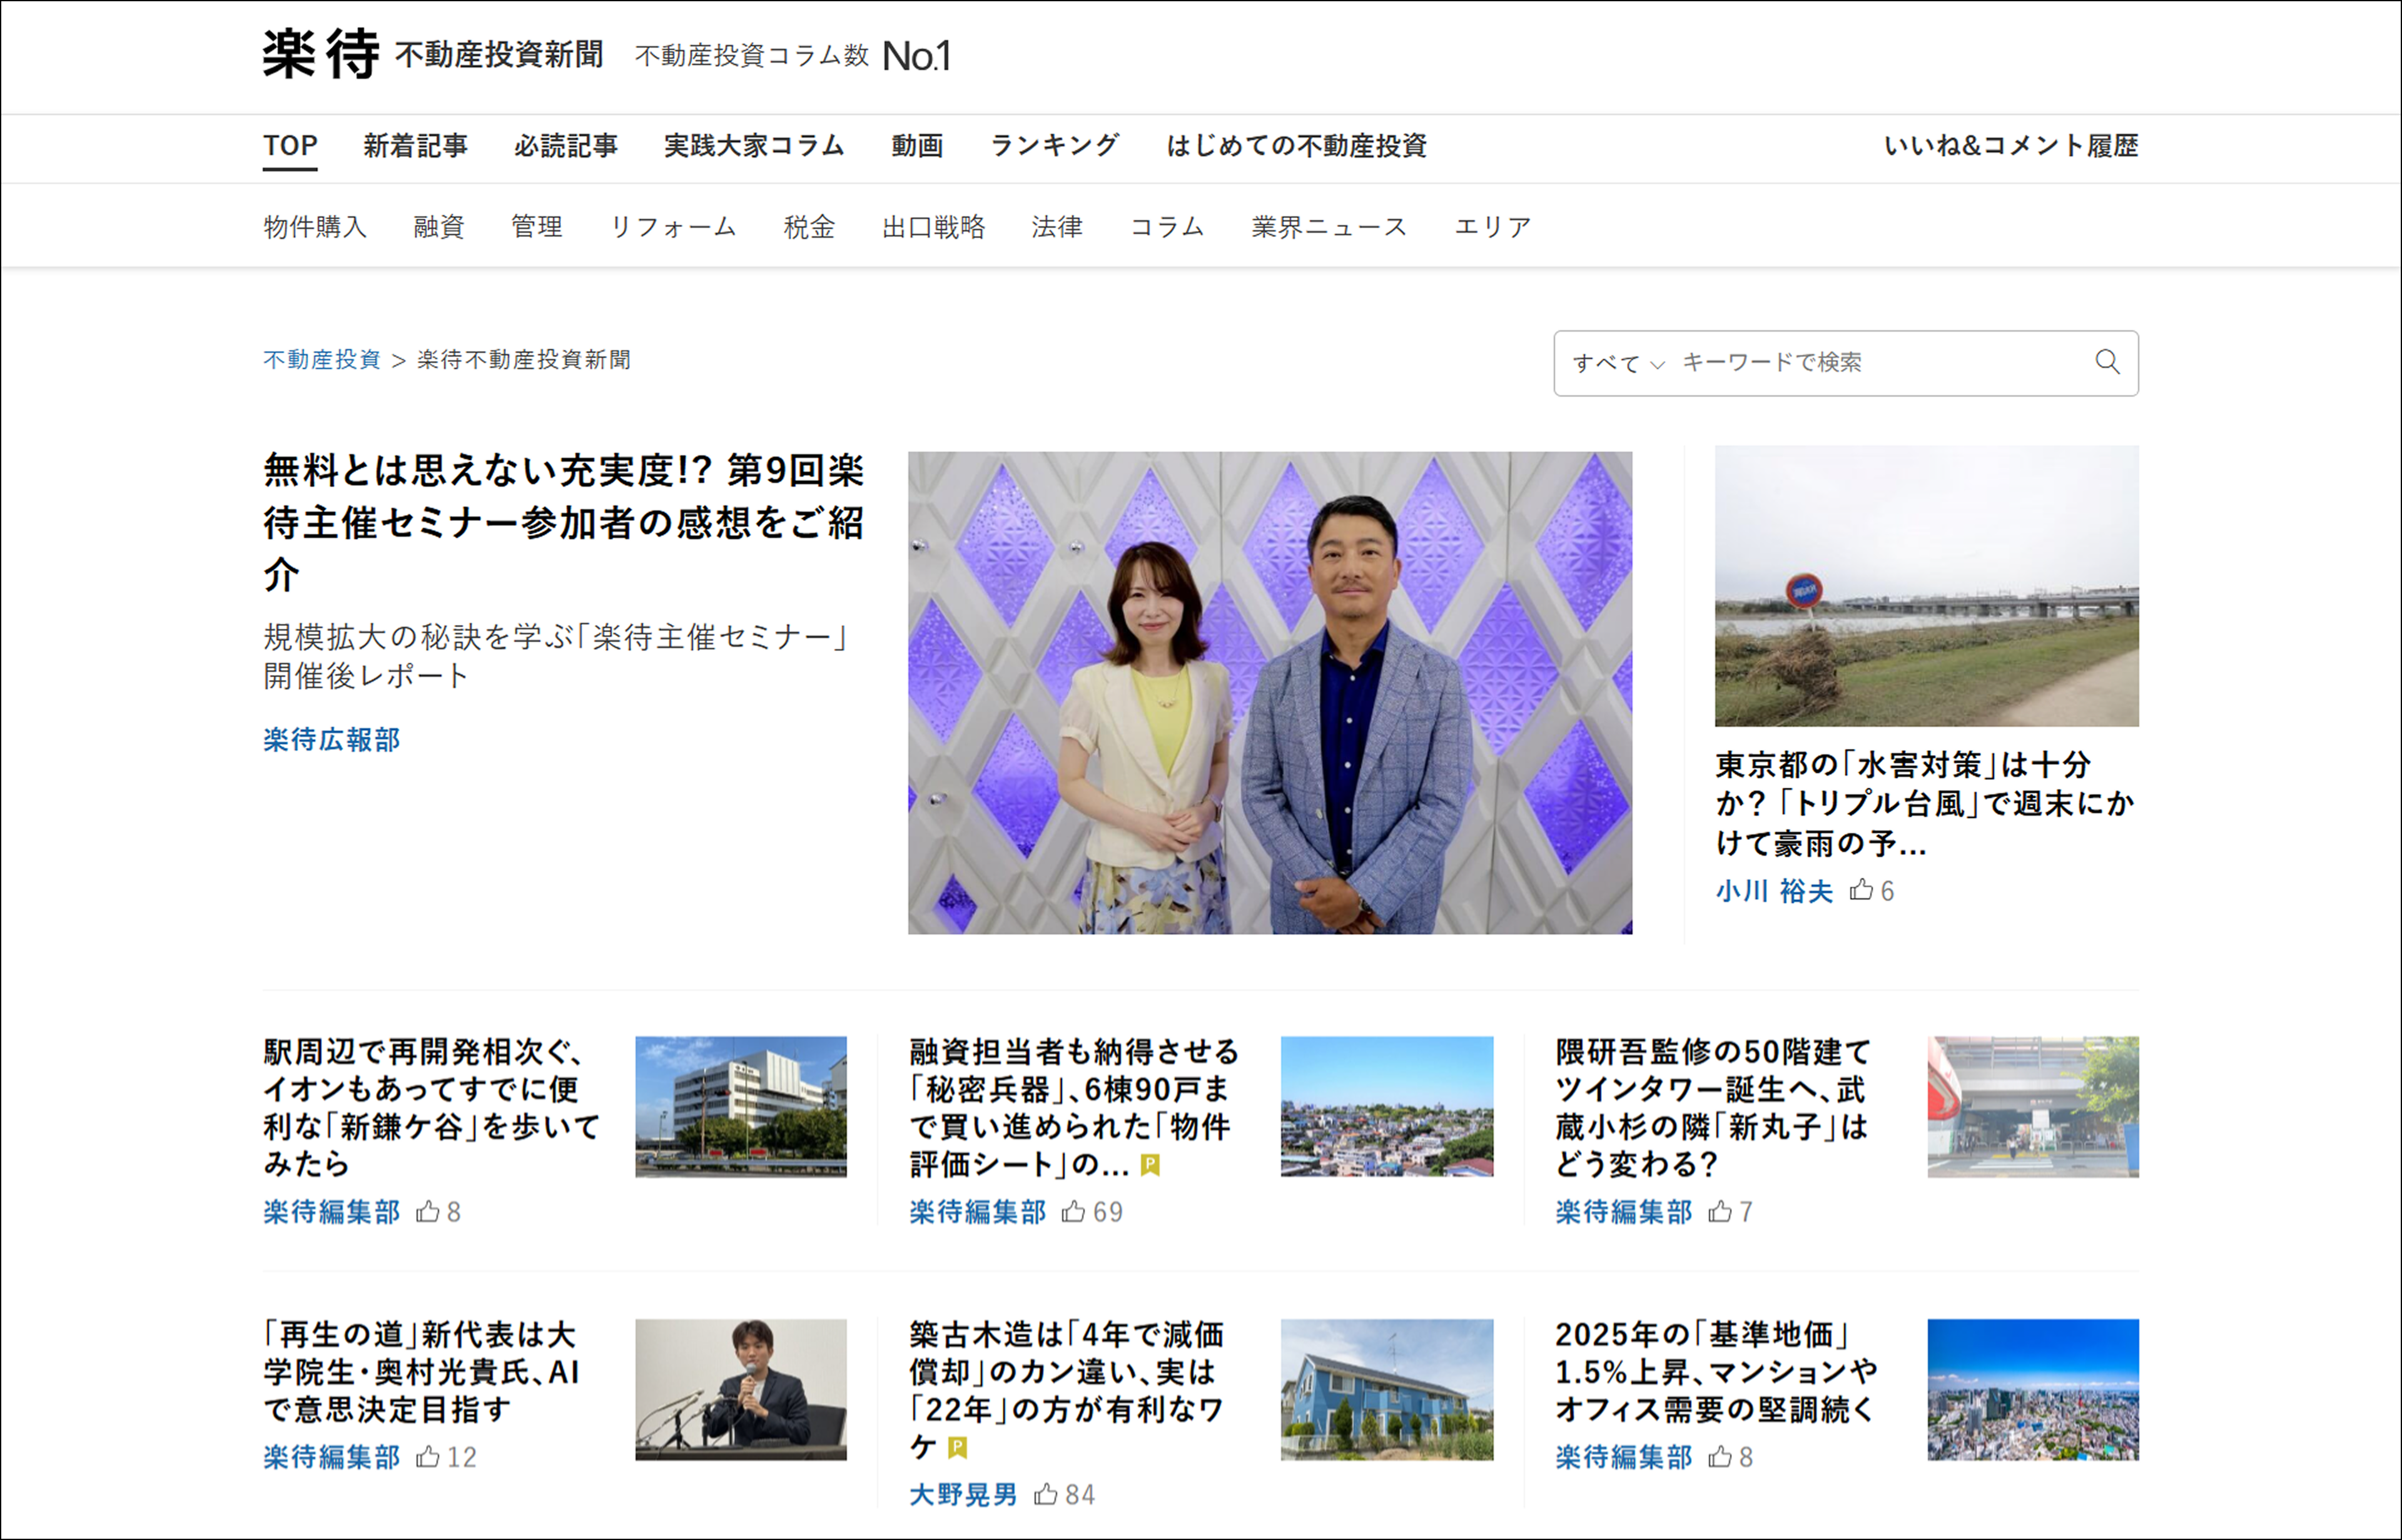
Task: Open the seminar photo of two presenters
Action: pos(1270,693)
